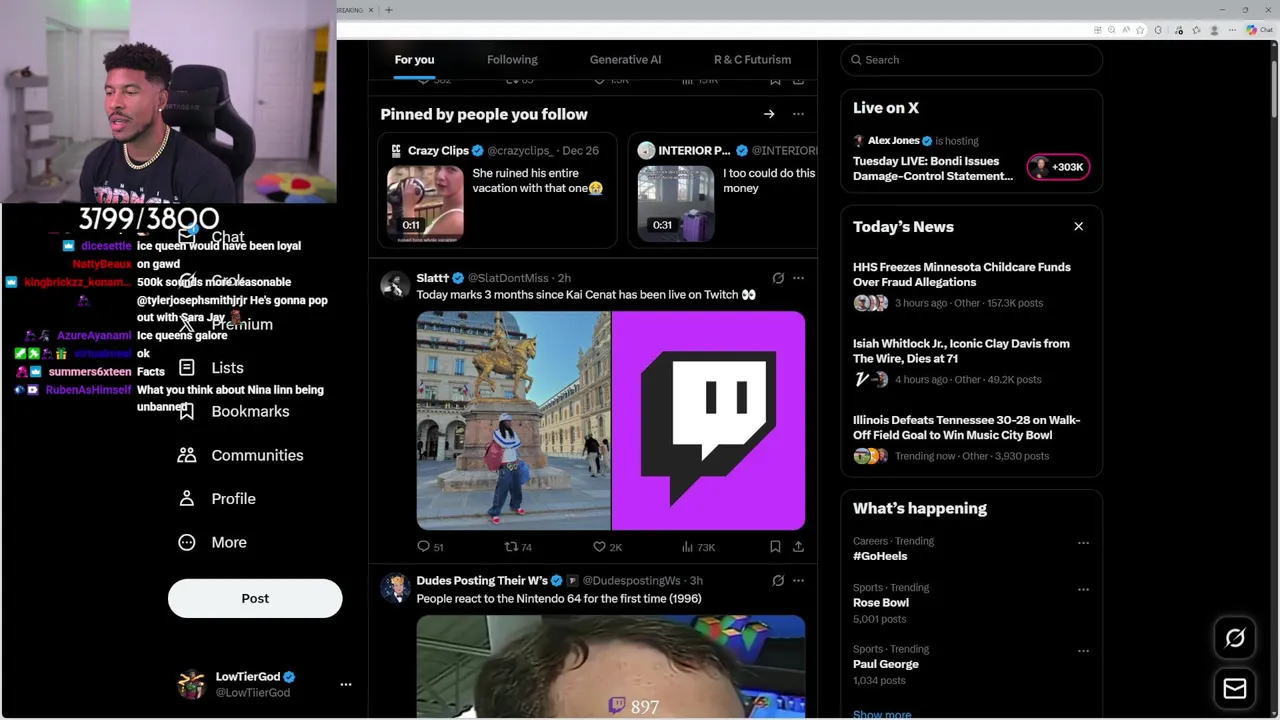The width and height of the screenshot is (1280, 720).
Task: Play the Crazy Clips pinned video thumbnail
Action: 425,202
